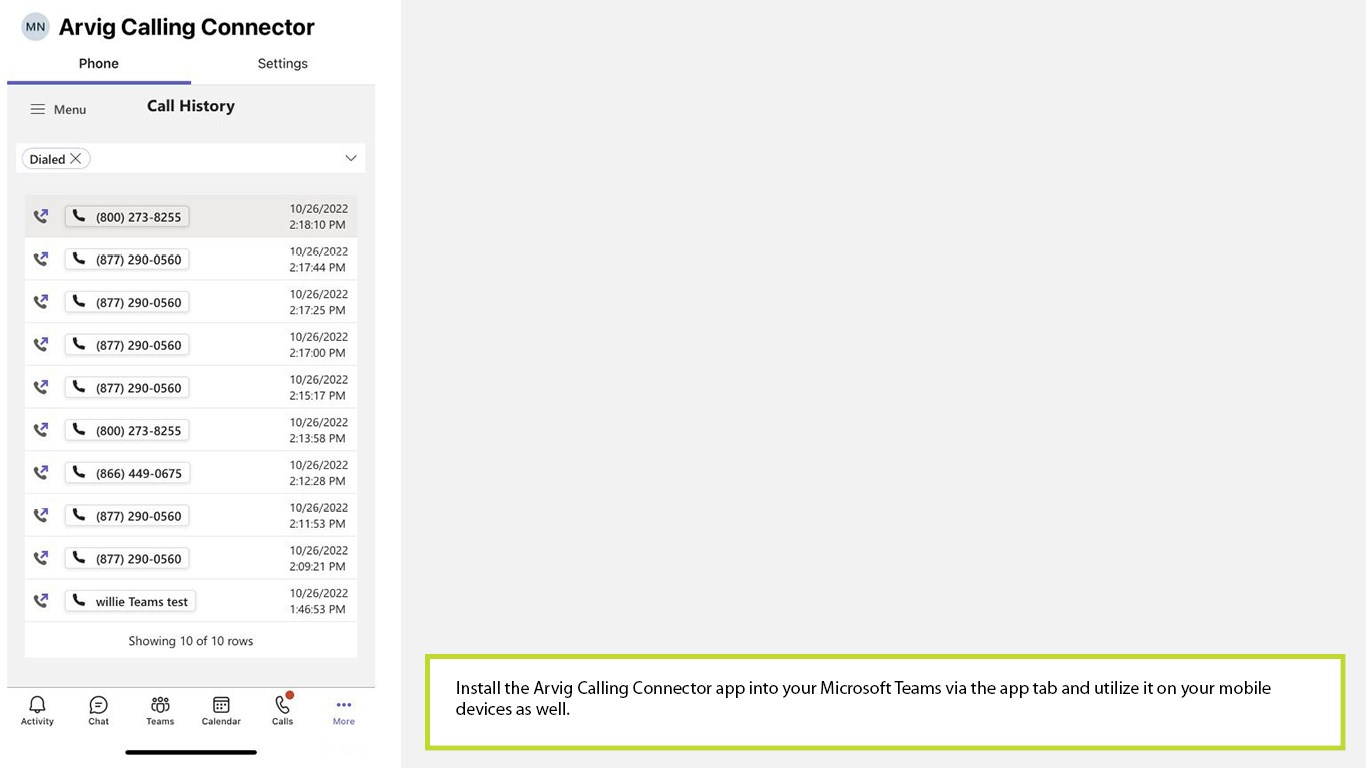Call (800) 273-8255 from 2:13:58 PM
Screen dimensions: 1366x768
pyautogui.click(x=127, y=430)
